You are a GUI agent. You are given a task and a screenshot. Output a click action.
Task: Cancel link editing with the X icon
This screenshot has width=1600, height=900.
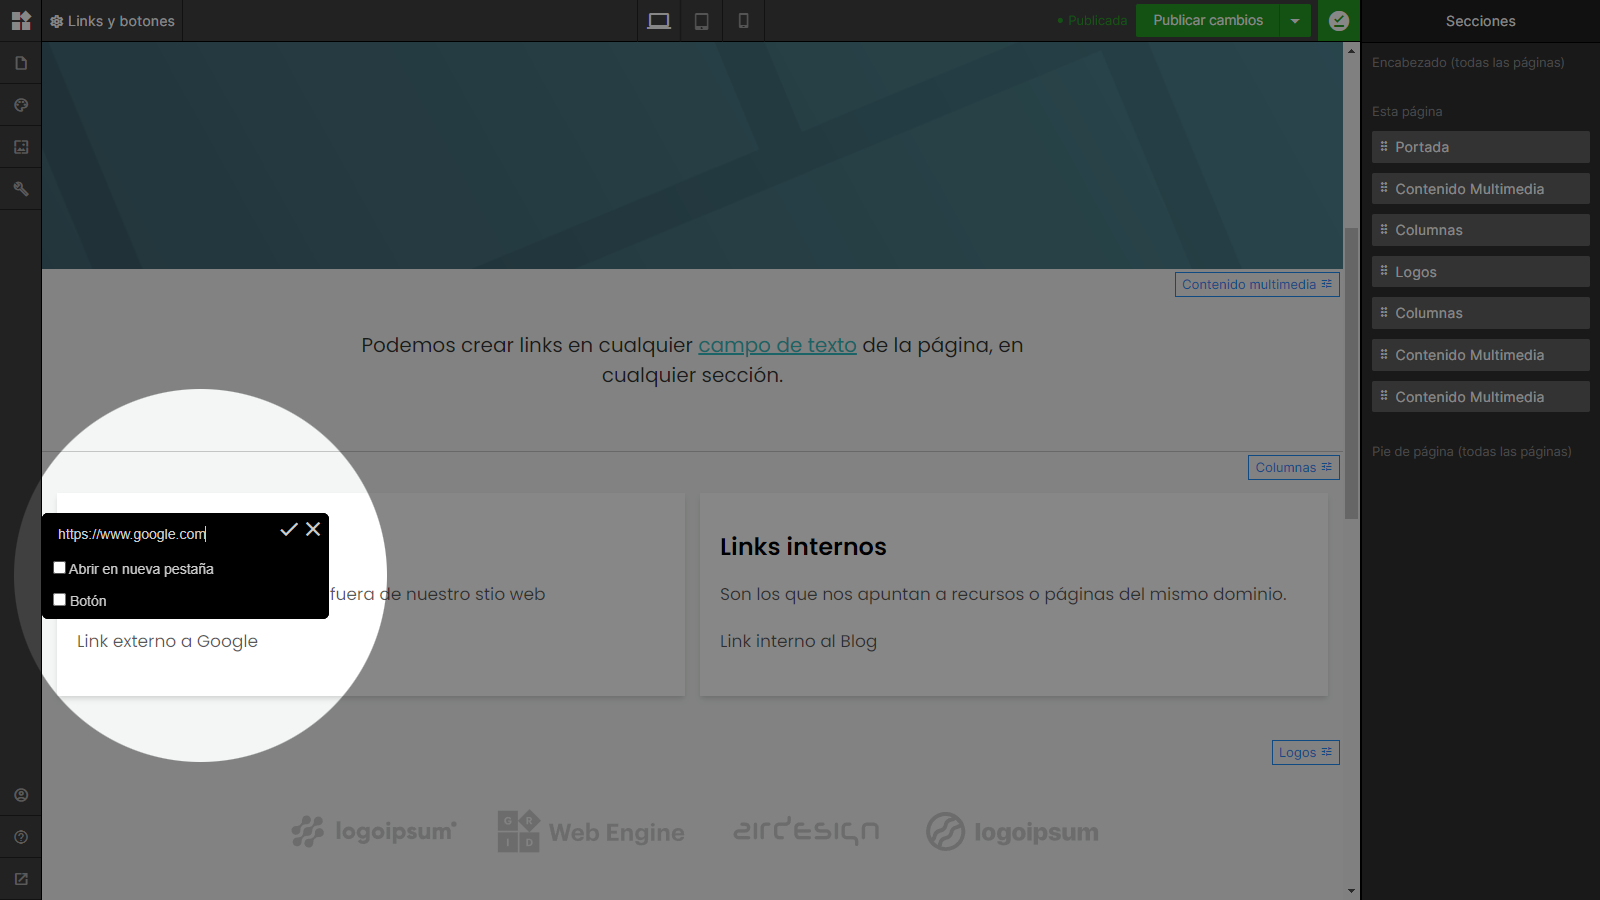coord(313,529)
